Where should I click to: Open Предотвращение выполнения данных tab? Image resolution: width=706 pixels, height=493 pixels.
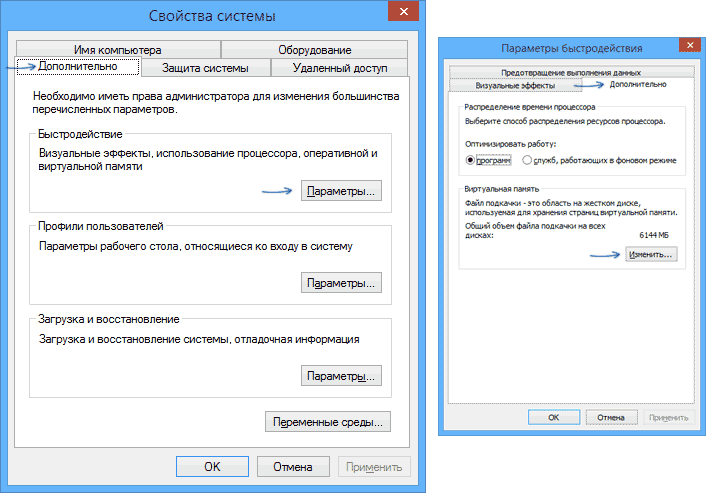coord(571,72)
